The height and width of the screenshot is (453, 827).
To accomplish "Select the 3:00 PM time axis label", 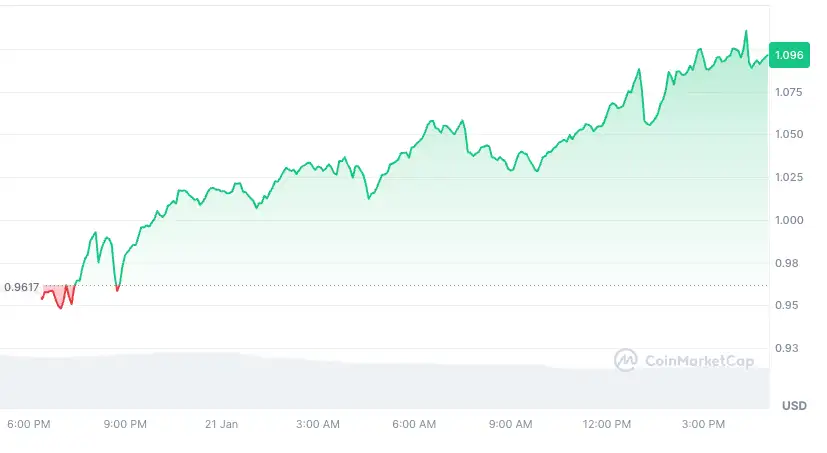I will tap(703, 424).
